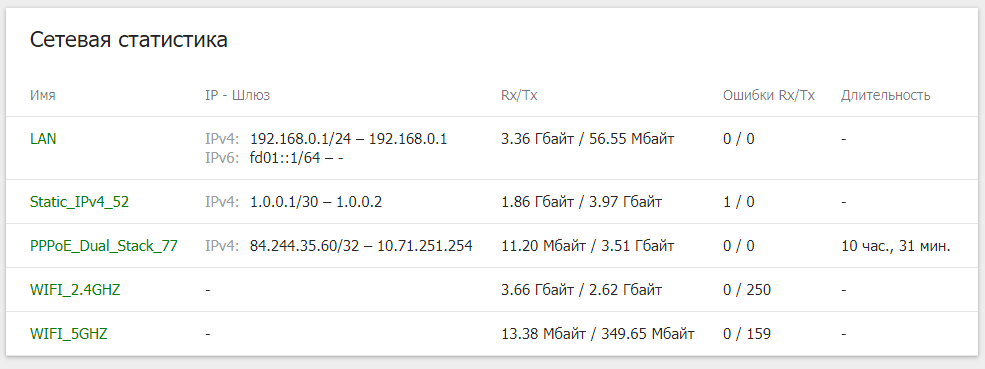Click the IP - Шлюз column header
Image resolution: width=985 pixels, height=369 pixels.
click(x=237, y=96)
